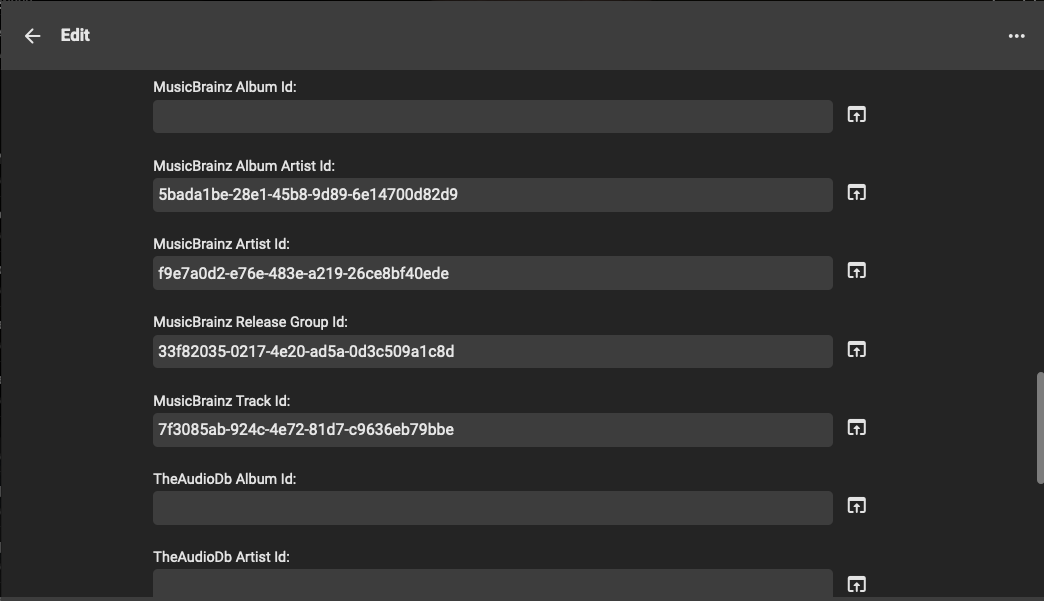Go back using the arrow icon
Image resolution: width=1044 pixels, height=601 pixels.
[33, 36]
